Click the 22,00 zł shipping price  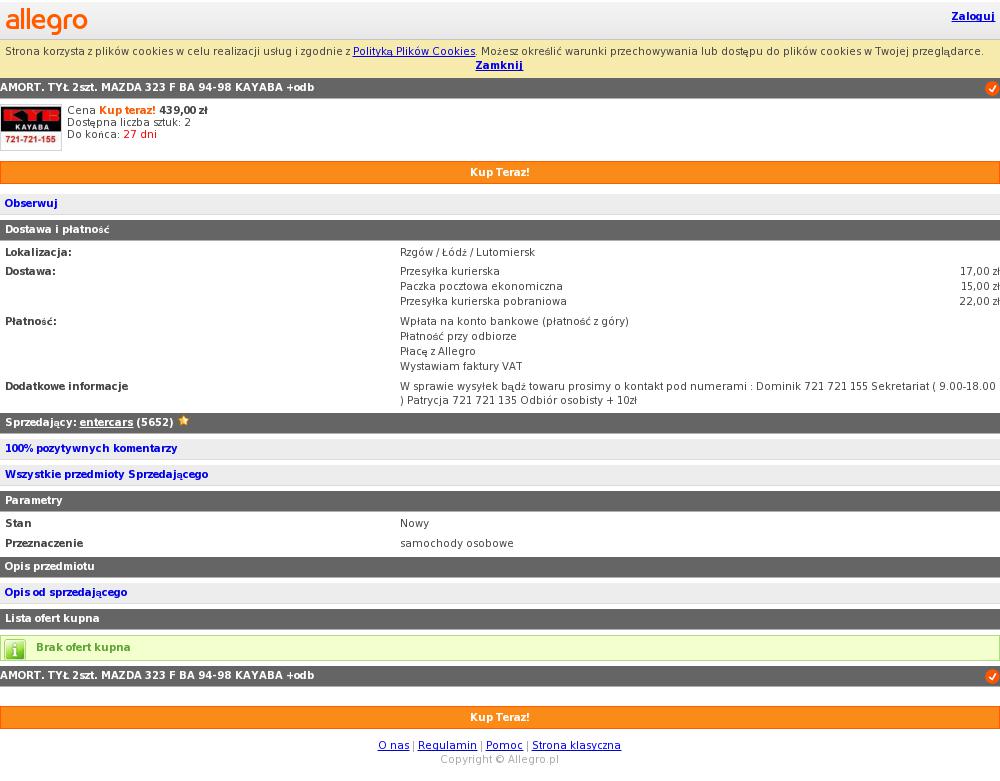click(980, 302)
